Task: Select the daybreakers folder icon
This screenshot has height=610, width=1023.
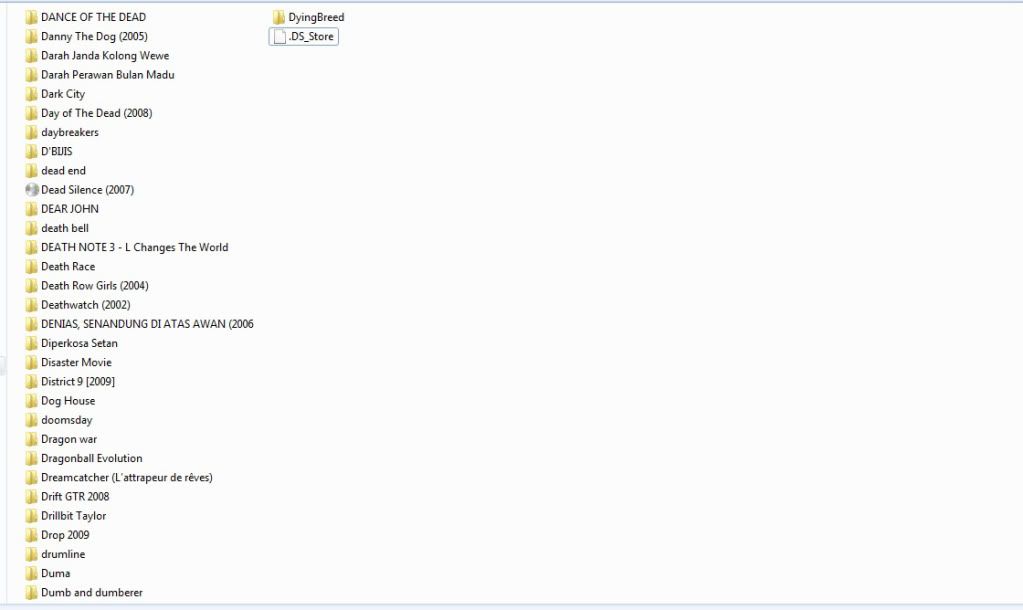Action: pos(31,132)
